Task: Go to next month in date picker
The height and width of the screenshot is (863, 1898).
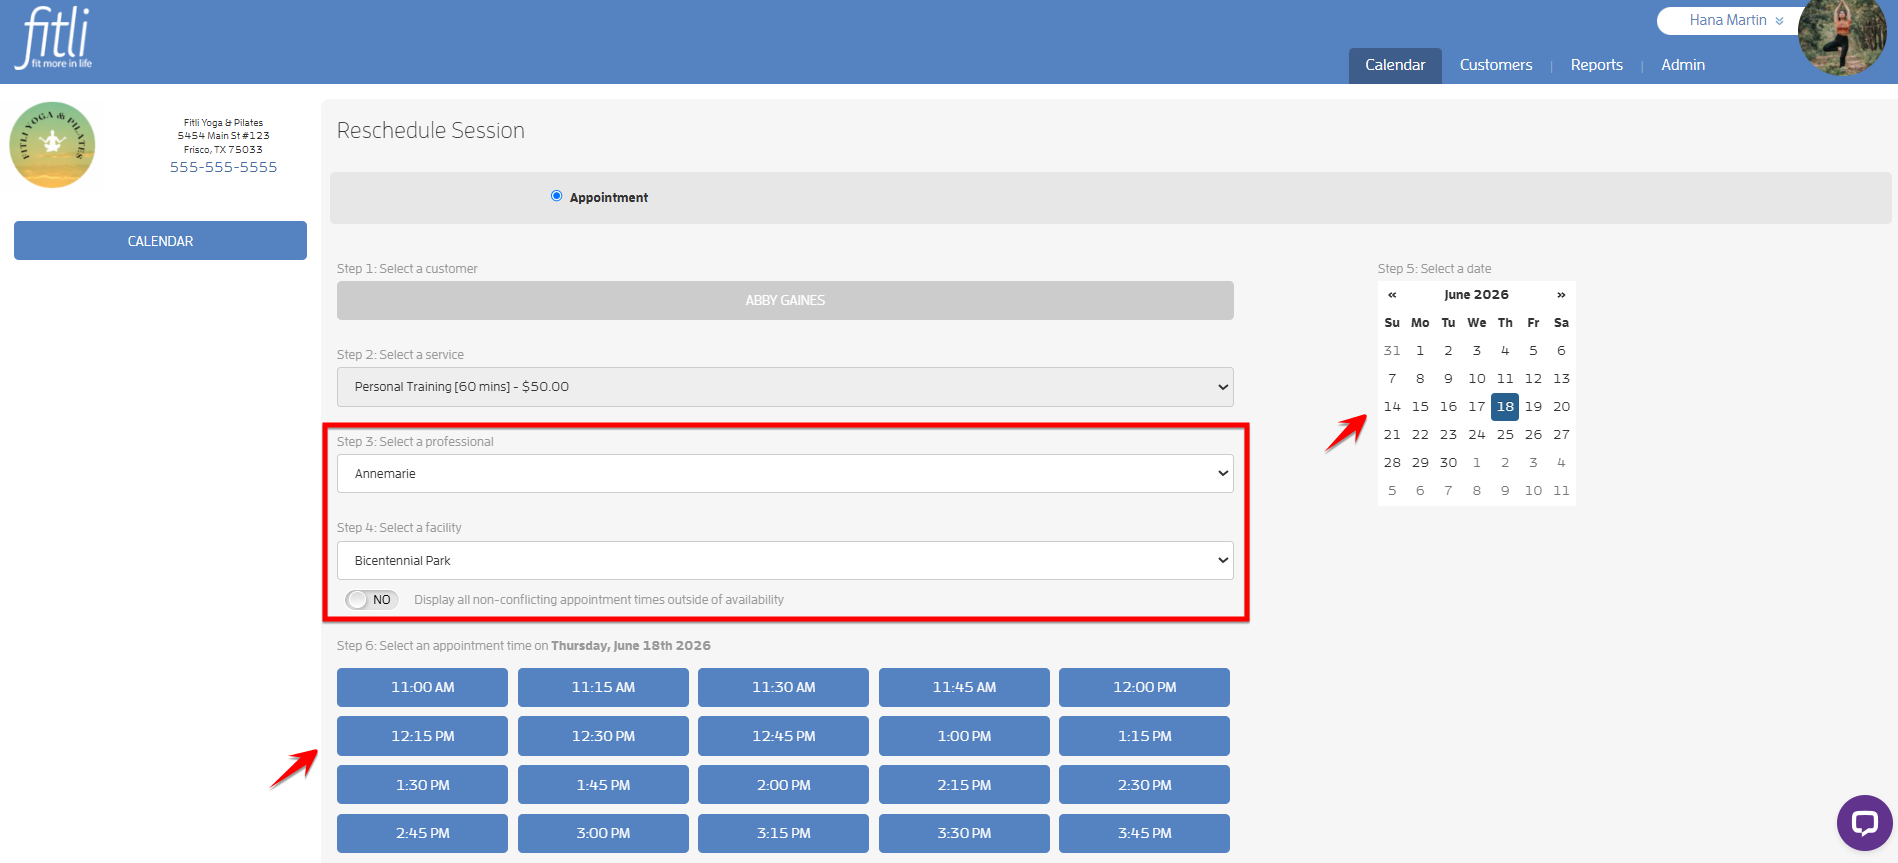Action: click(x=1561, y=295)
